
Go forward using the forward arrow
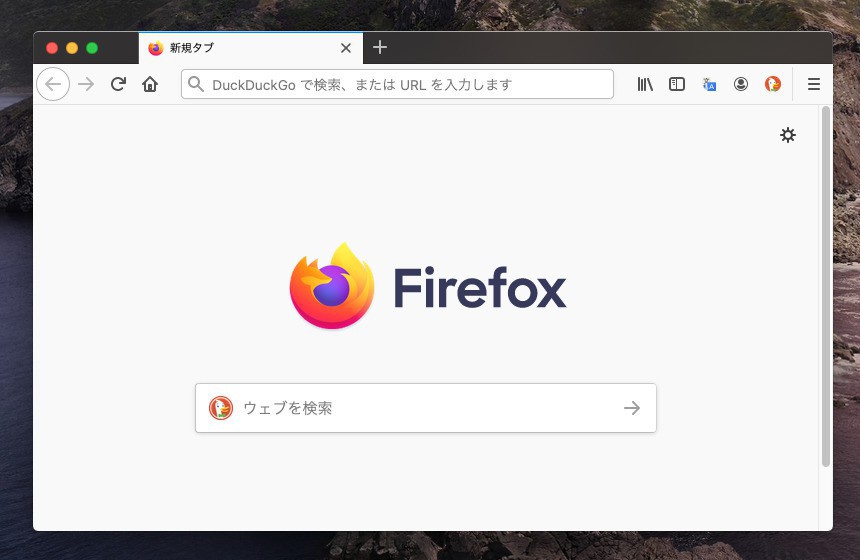pos(86,84)
